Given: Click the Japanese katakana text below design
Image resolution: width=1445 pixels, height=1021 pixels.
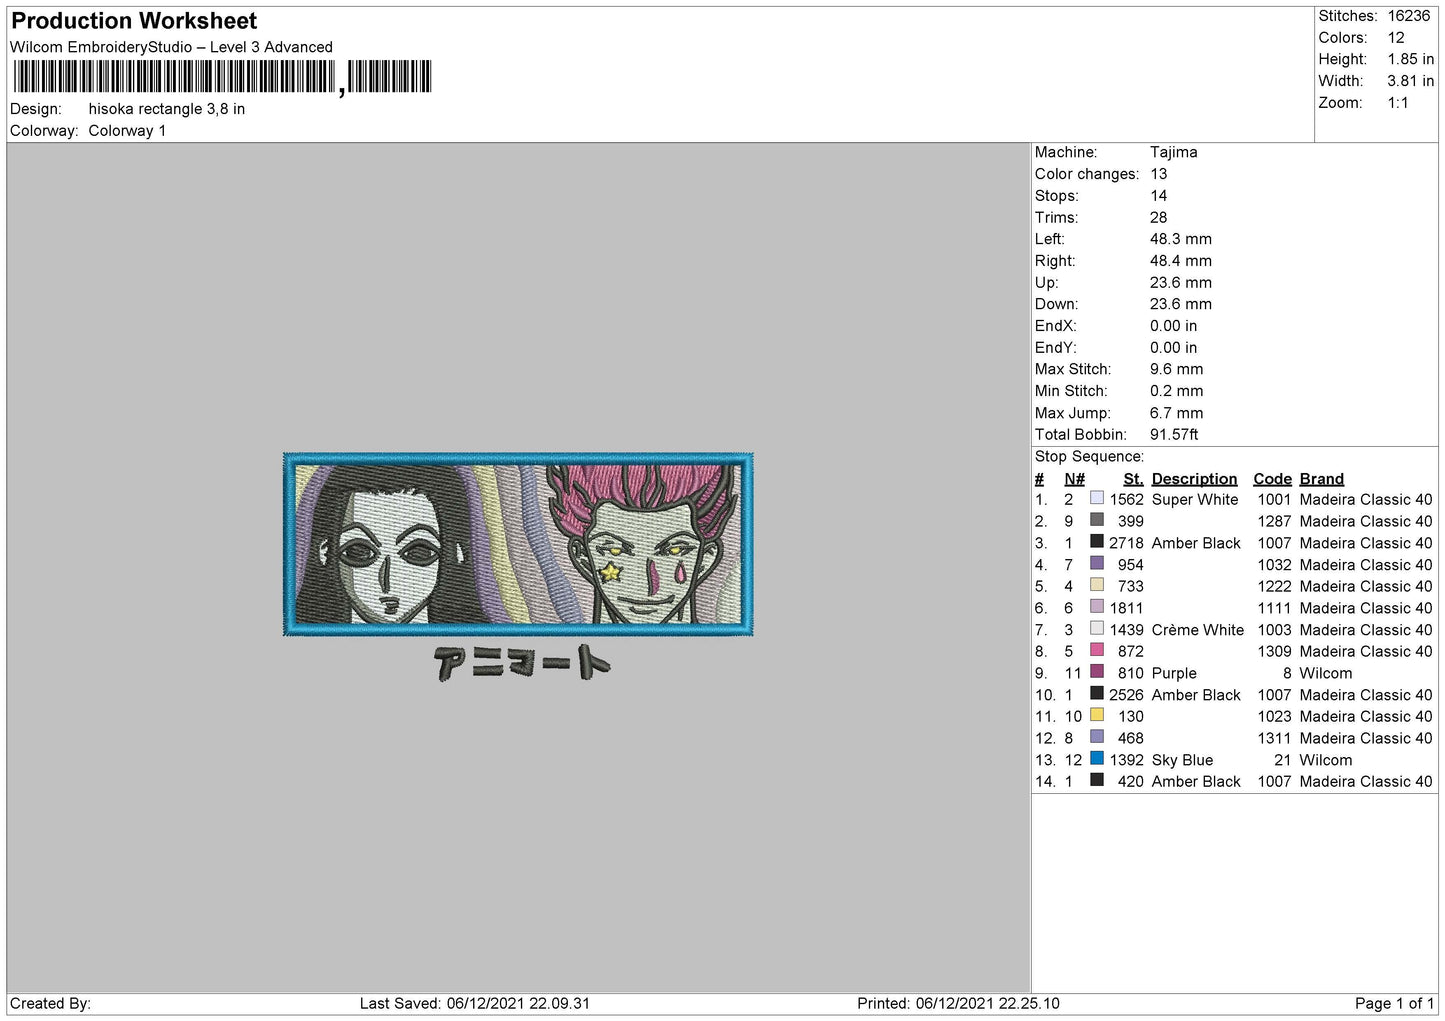Looking at the screenshot, I should [522, 662].
